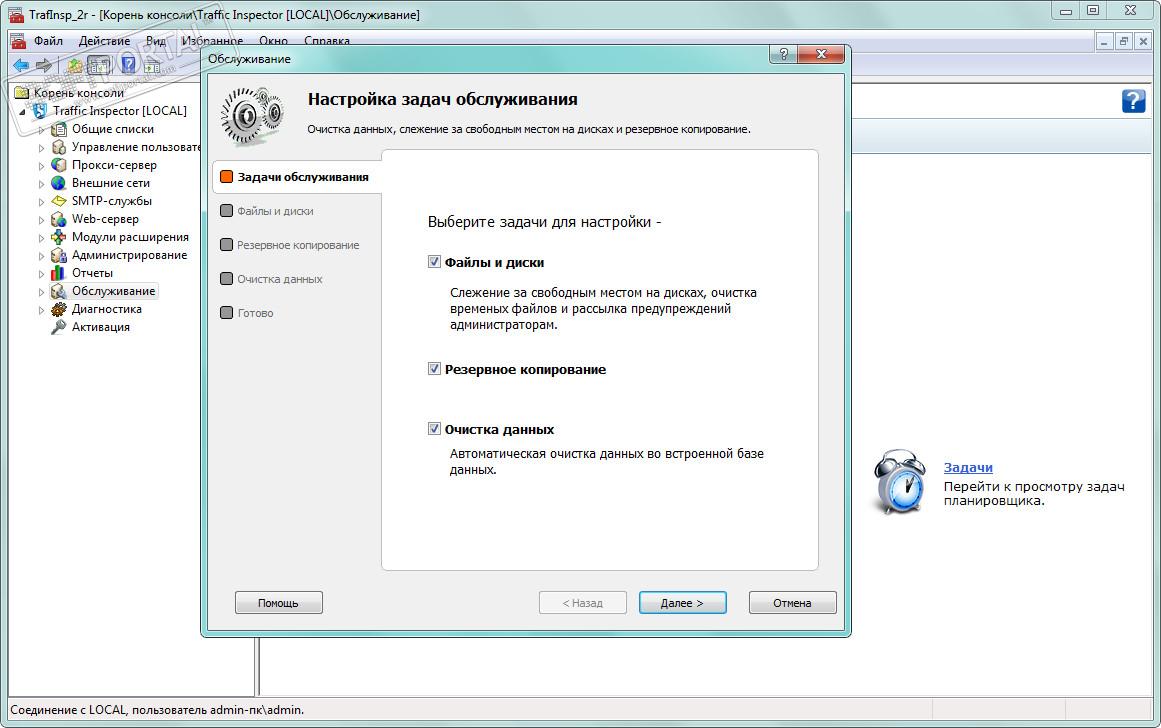Expand the Внешние сети tree node
The image size is (1161, 728).
(41, 184)
